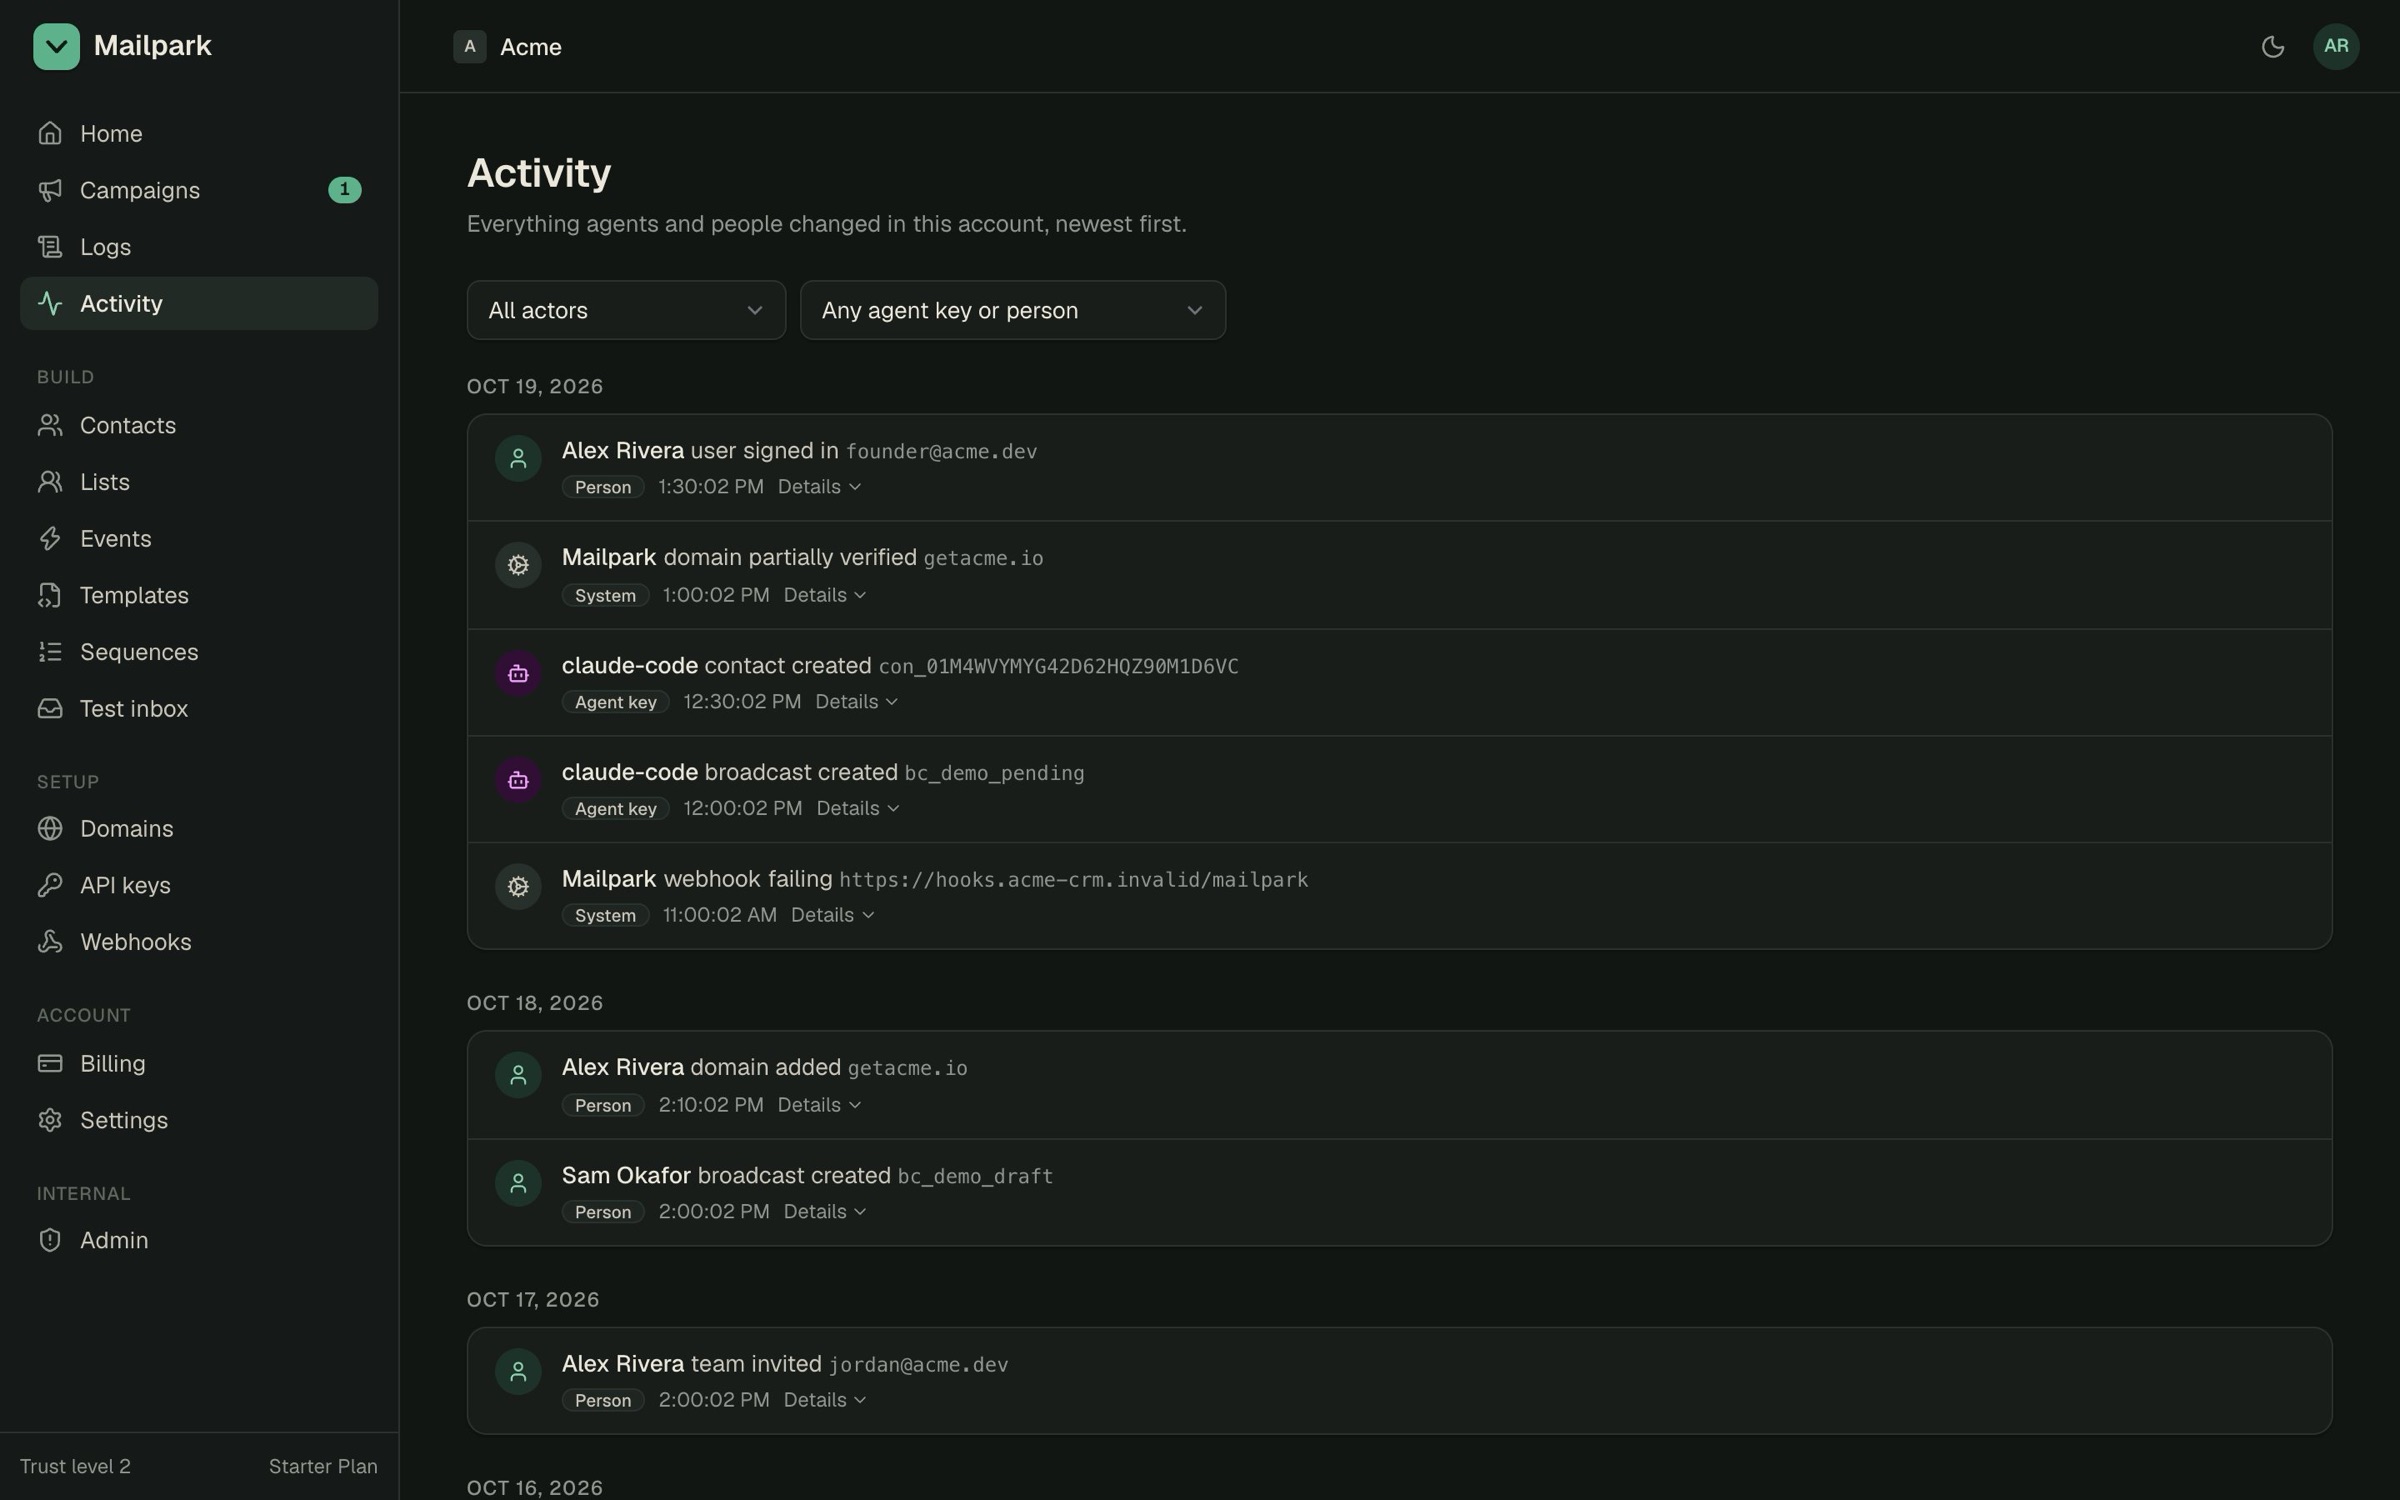The image size is (2400, 1500).
Task: Go to Home in sidebar
Action: [x=199, y=133]
